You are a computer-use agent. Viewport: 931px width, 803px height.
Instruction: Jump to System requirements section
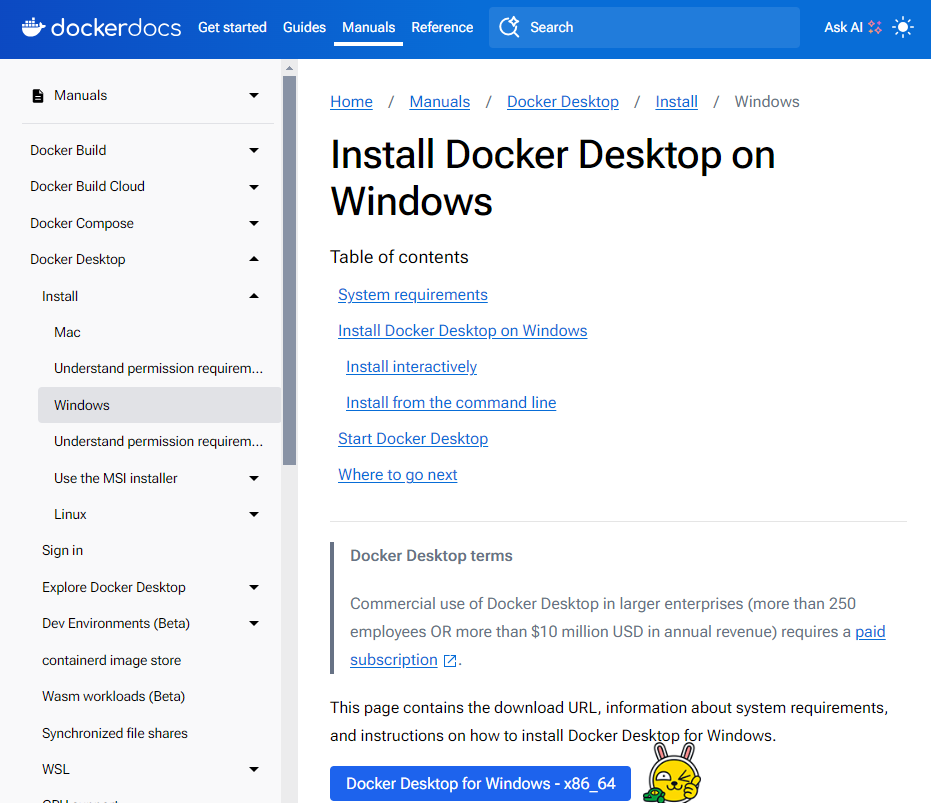(x=413, y=295)
